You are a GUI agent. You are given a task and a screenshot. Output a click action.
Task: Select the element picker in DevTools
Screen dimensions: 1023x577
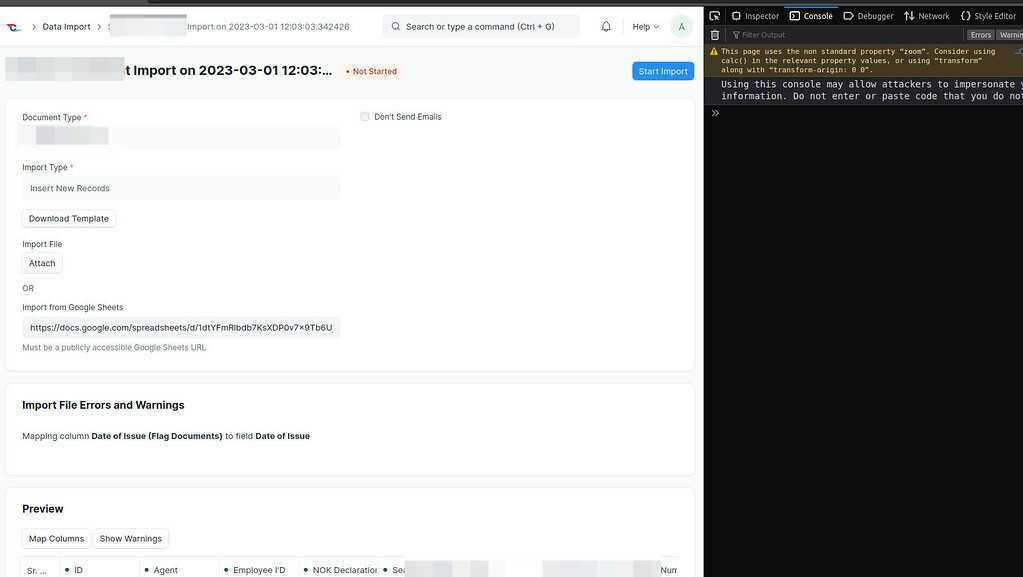[x=712, y=15]
